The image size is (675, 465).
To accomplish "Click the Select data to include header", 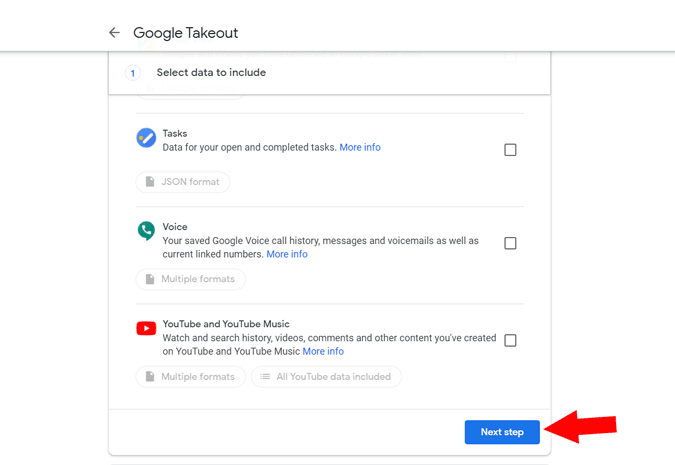I will [x=211, y=72].
